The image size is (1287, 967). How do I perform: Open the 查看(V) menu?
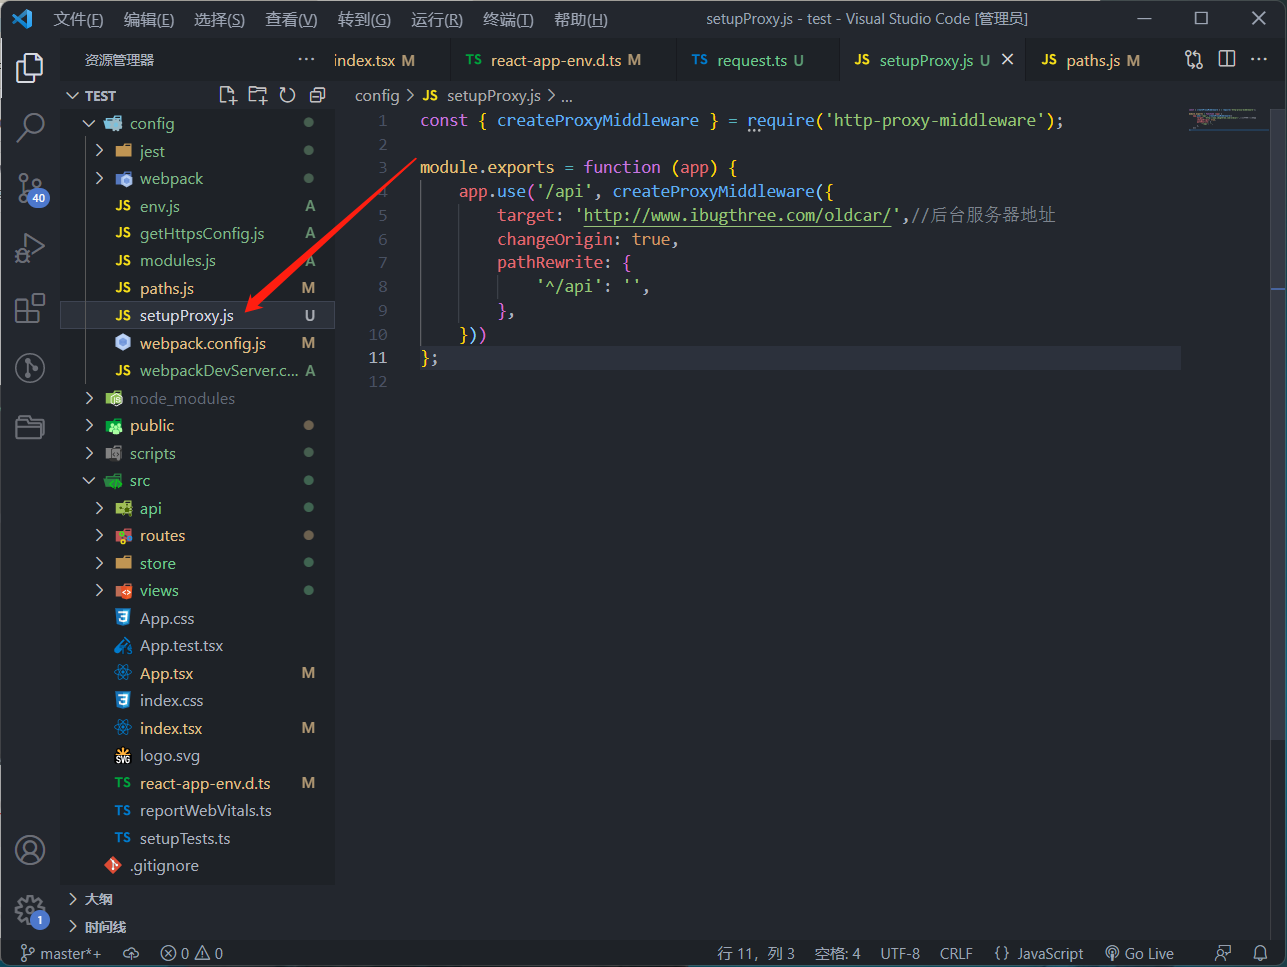[x=291, y=19]
